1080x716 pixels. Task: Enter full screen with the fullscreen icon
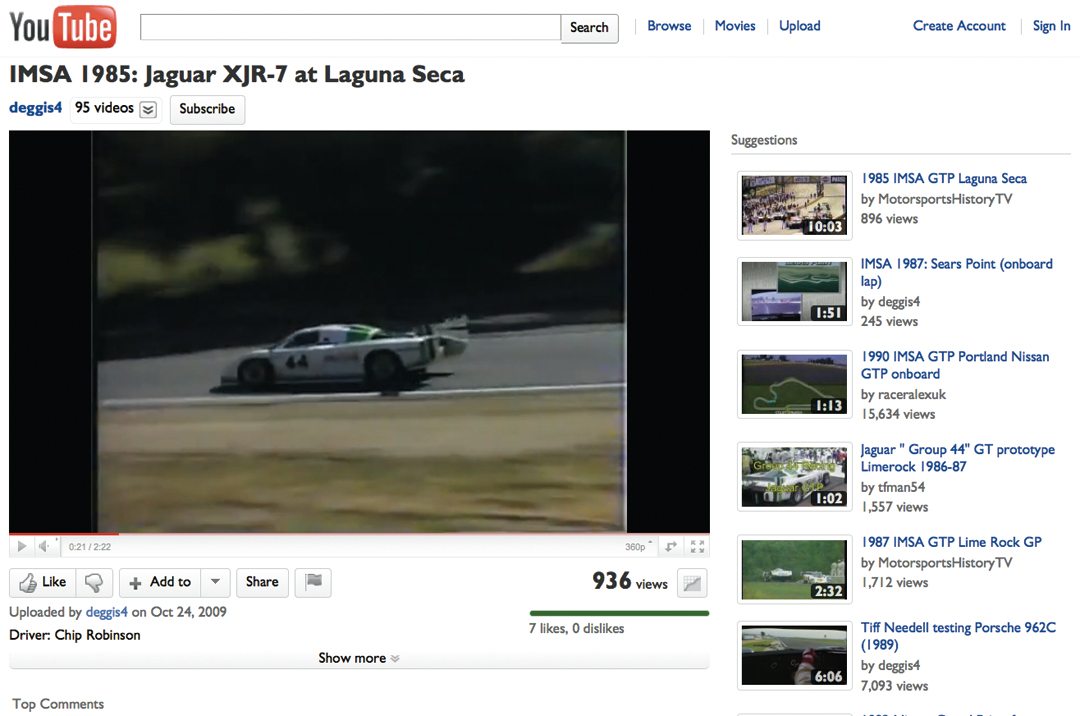pyautogui.click(x=697, y=547)
